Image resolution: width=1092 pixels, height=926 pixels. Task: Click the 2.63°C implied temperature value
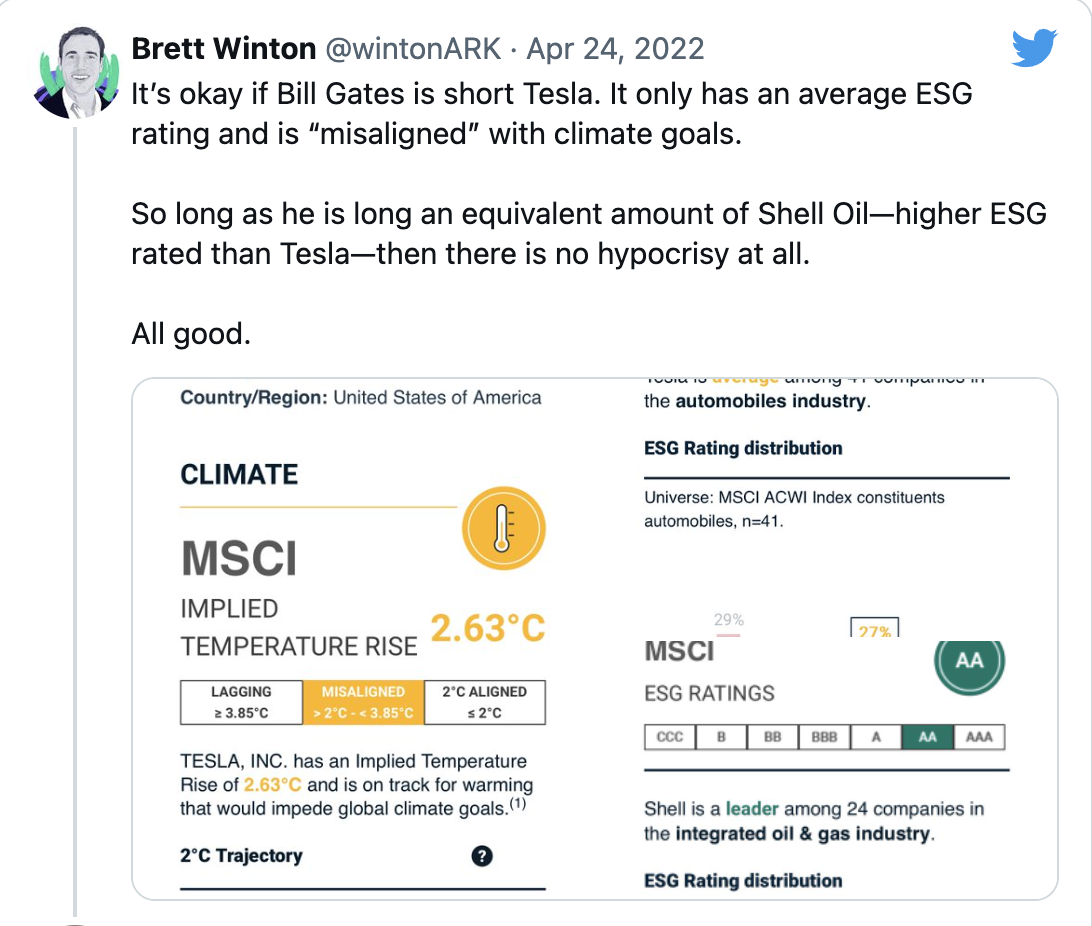coord(488,628)
